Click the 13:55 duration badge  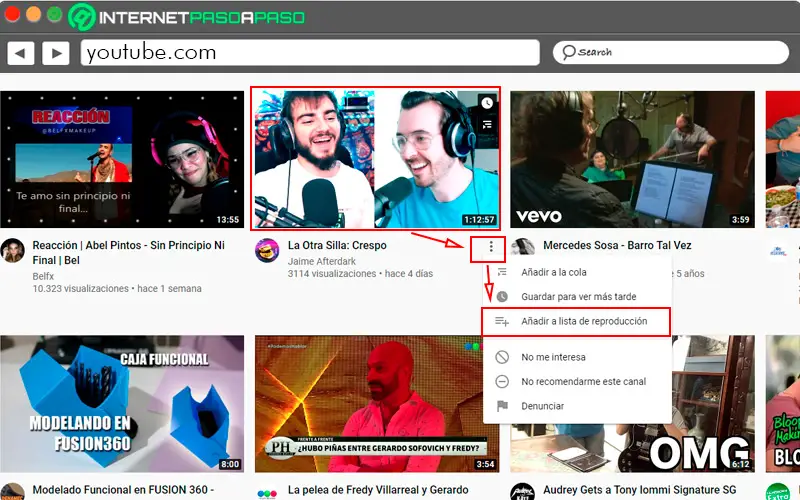(x=228, y=220)
